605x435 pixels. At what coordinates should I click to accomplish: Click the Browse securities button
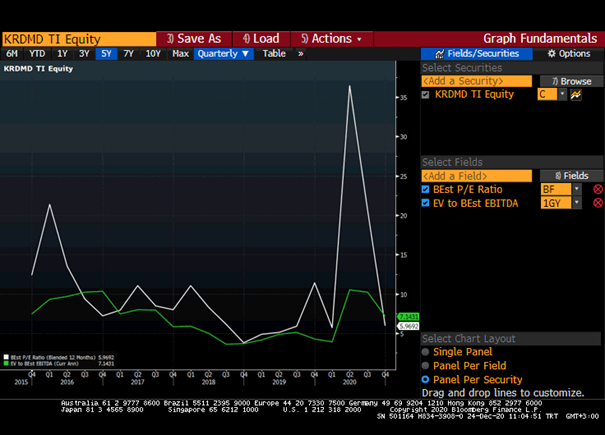point(571,81)
